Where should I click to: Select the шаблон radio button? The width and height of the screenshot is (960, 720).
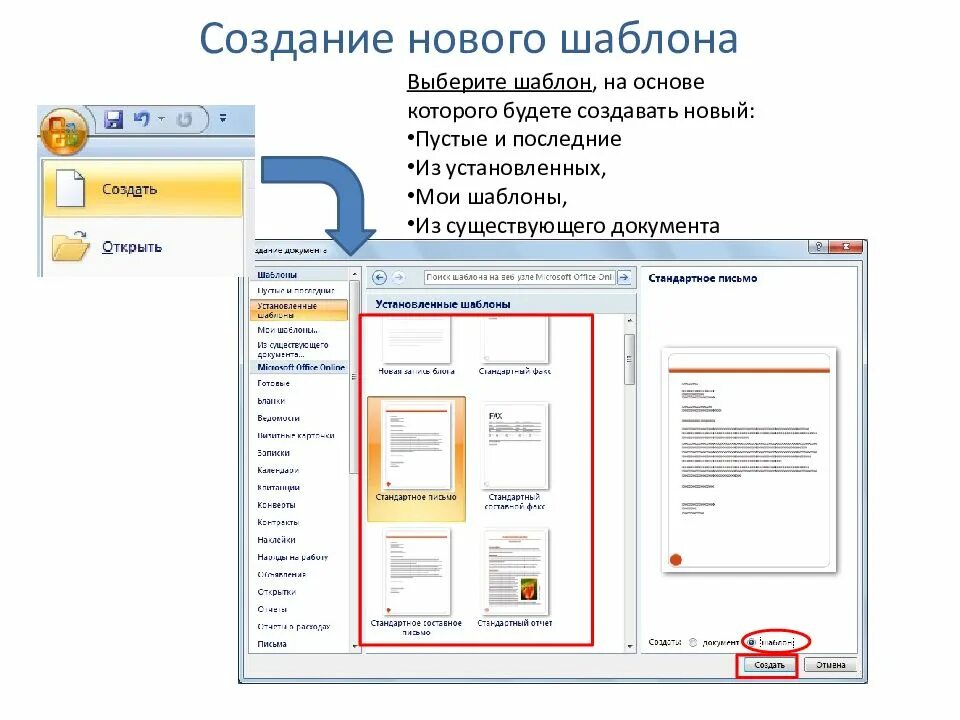751,642
